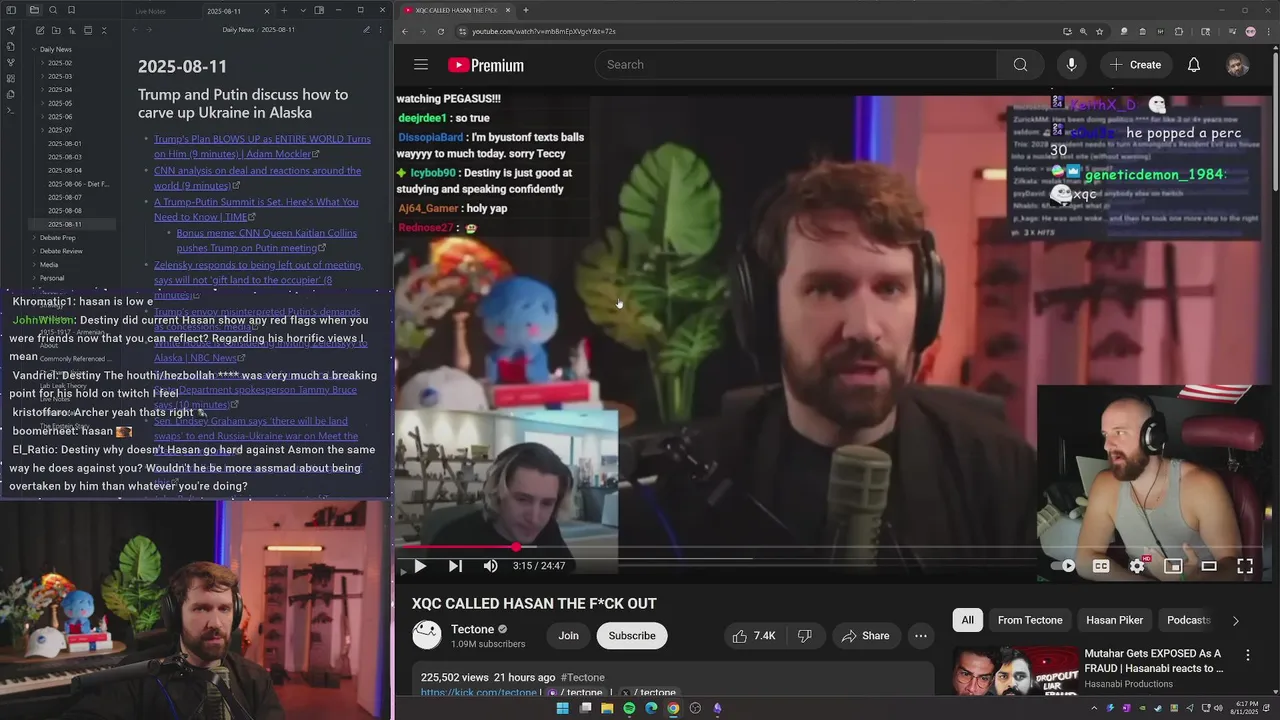Image resolution: width=1280 pixels, height=720 pixels.
Task: Click the YouTube search input field
Action: pyautogui.click(x=796, y=65)
